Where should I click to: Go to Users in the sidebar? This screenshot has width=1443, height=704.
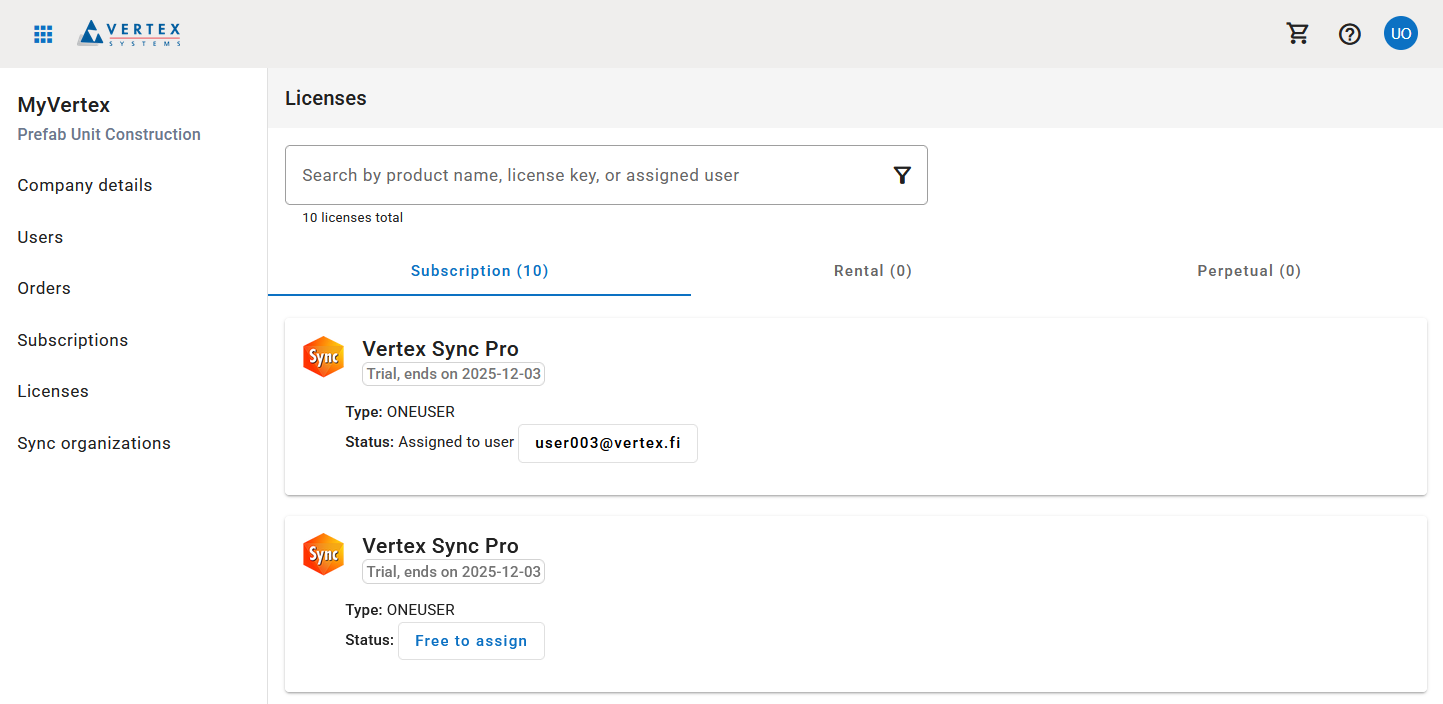click(40, 237)
